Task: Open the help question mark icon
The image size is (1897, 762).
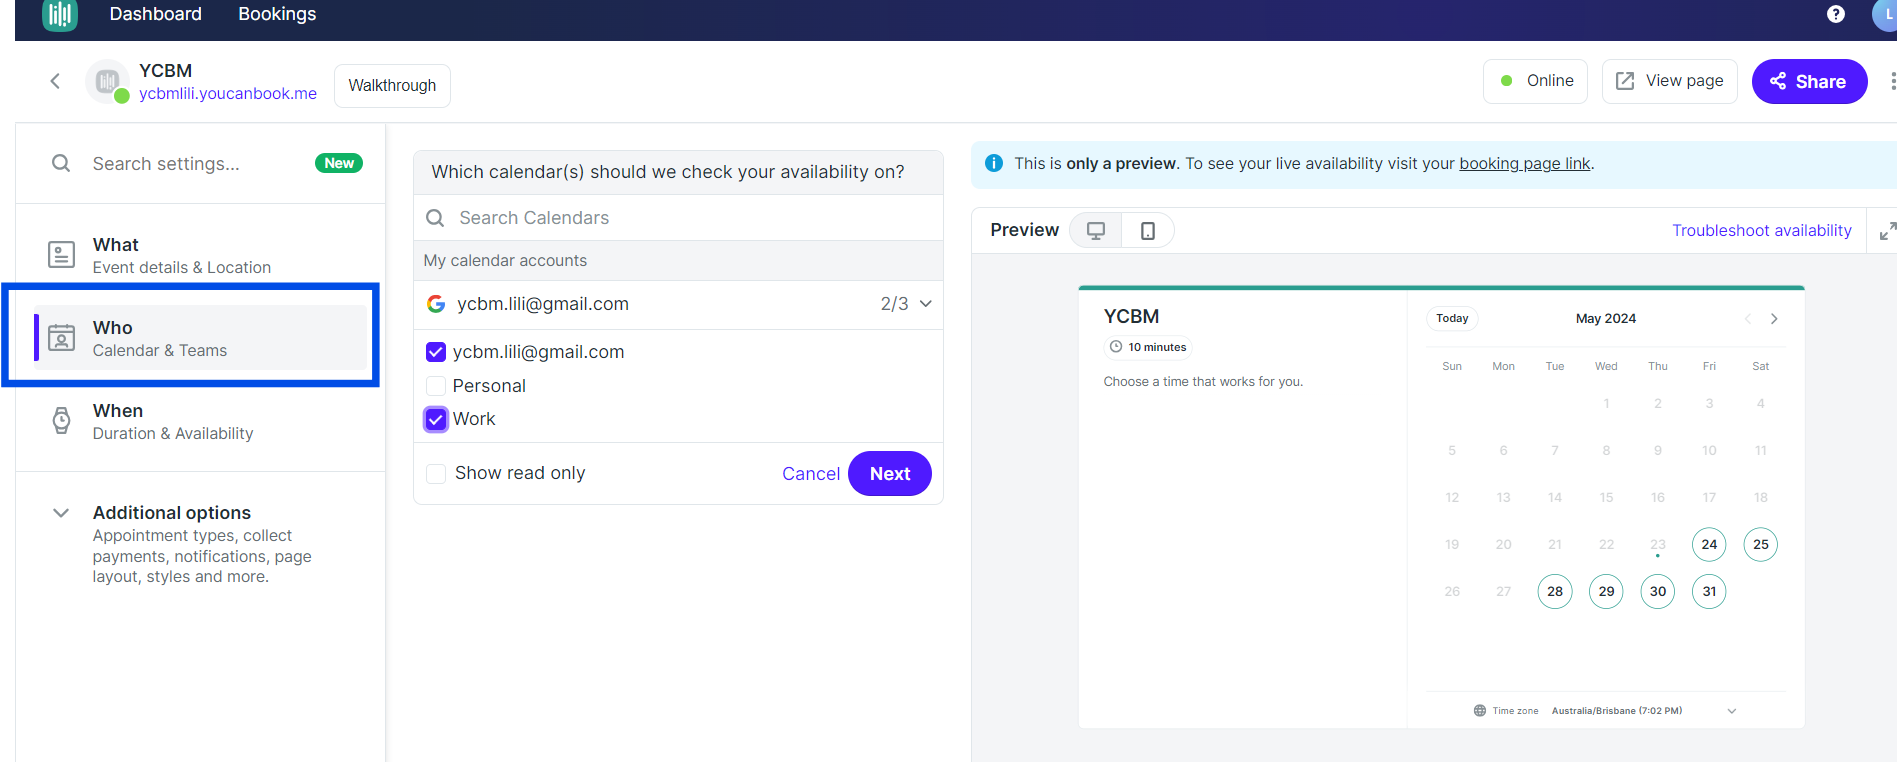Action: click(x=1836, y=14)
